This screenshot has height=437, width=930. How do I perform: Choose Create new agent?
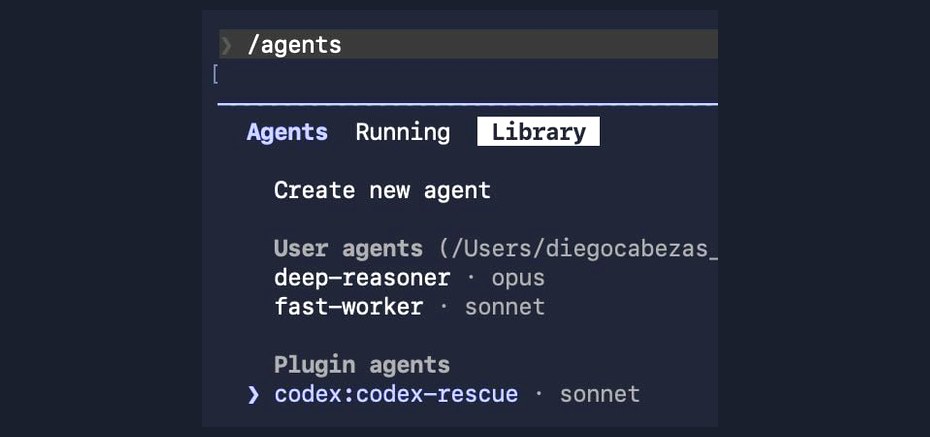(x=383, y=190)
